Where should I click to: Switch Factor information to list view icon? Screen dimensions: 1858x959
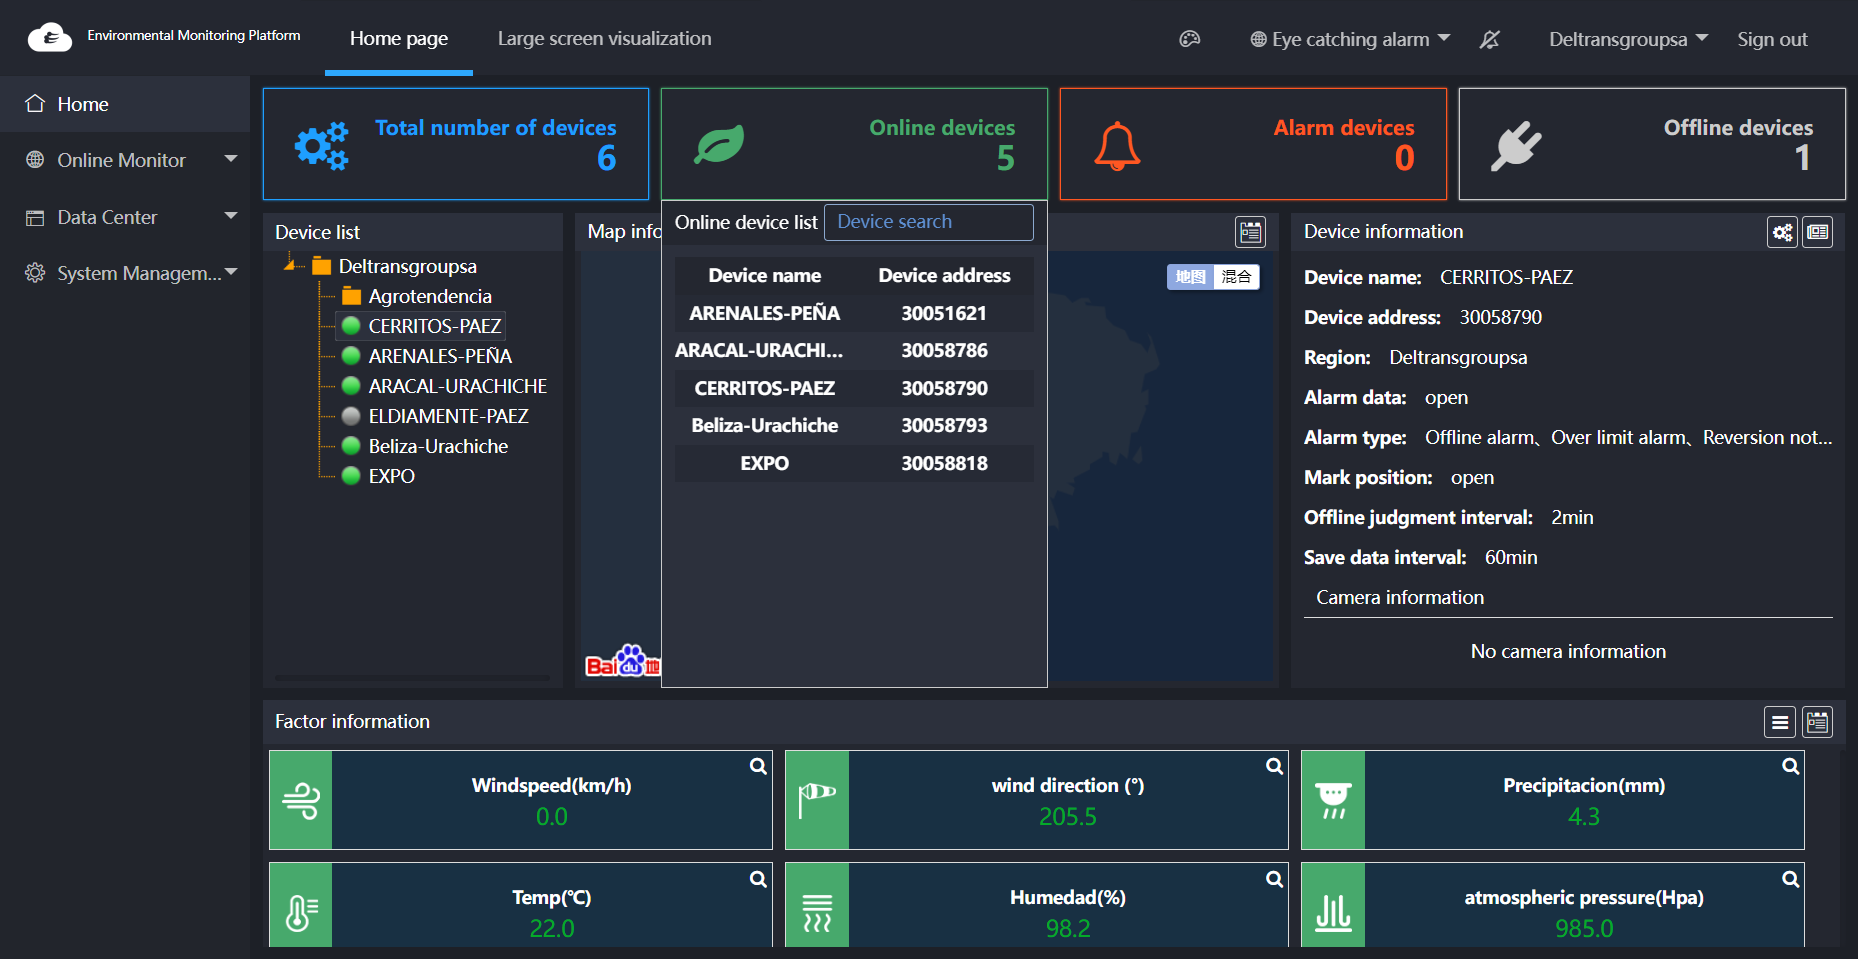pos(1780,722)
